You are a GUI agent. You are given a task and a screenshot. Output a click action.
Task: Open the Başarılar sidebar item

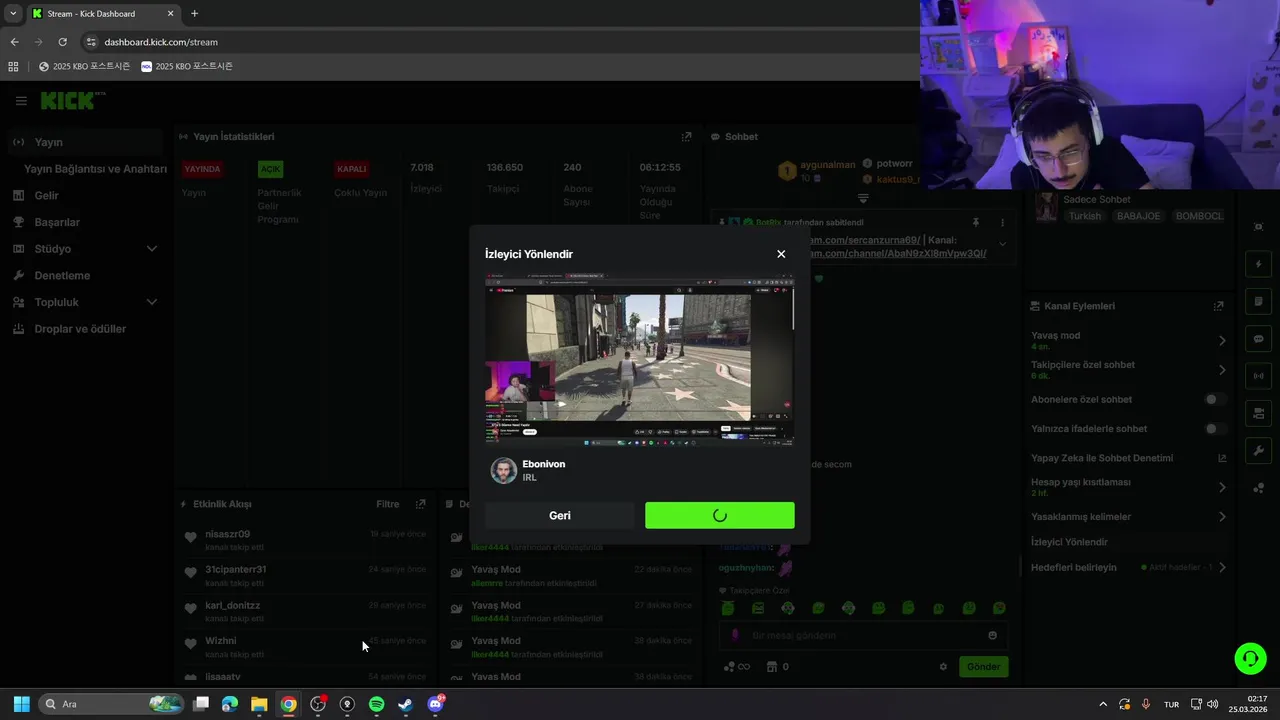coord(57,222)
